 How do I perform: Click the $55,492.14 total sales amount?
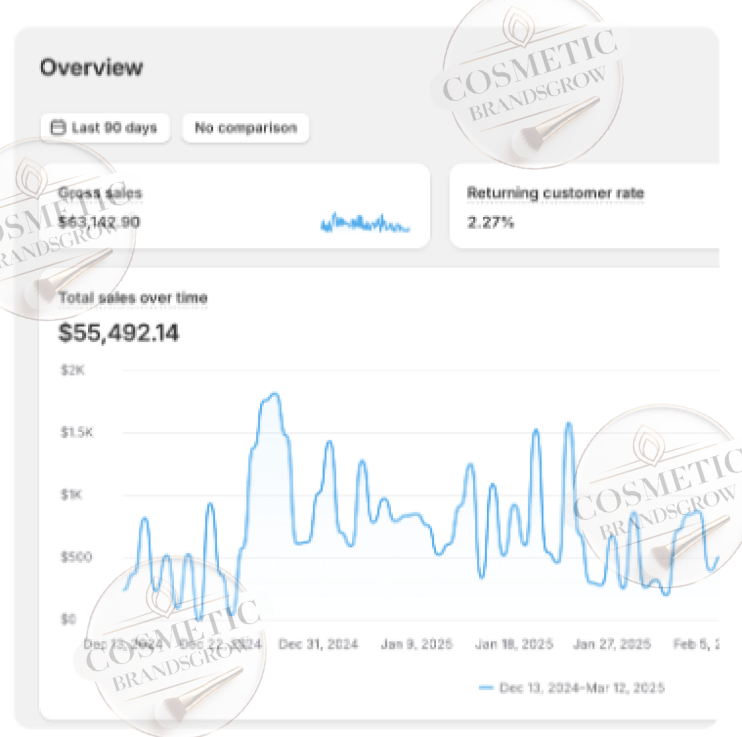[119, 333]
